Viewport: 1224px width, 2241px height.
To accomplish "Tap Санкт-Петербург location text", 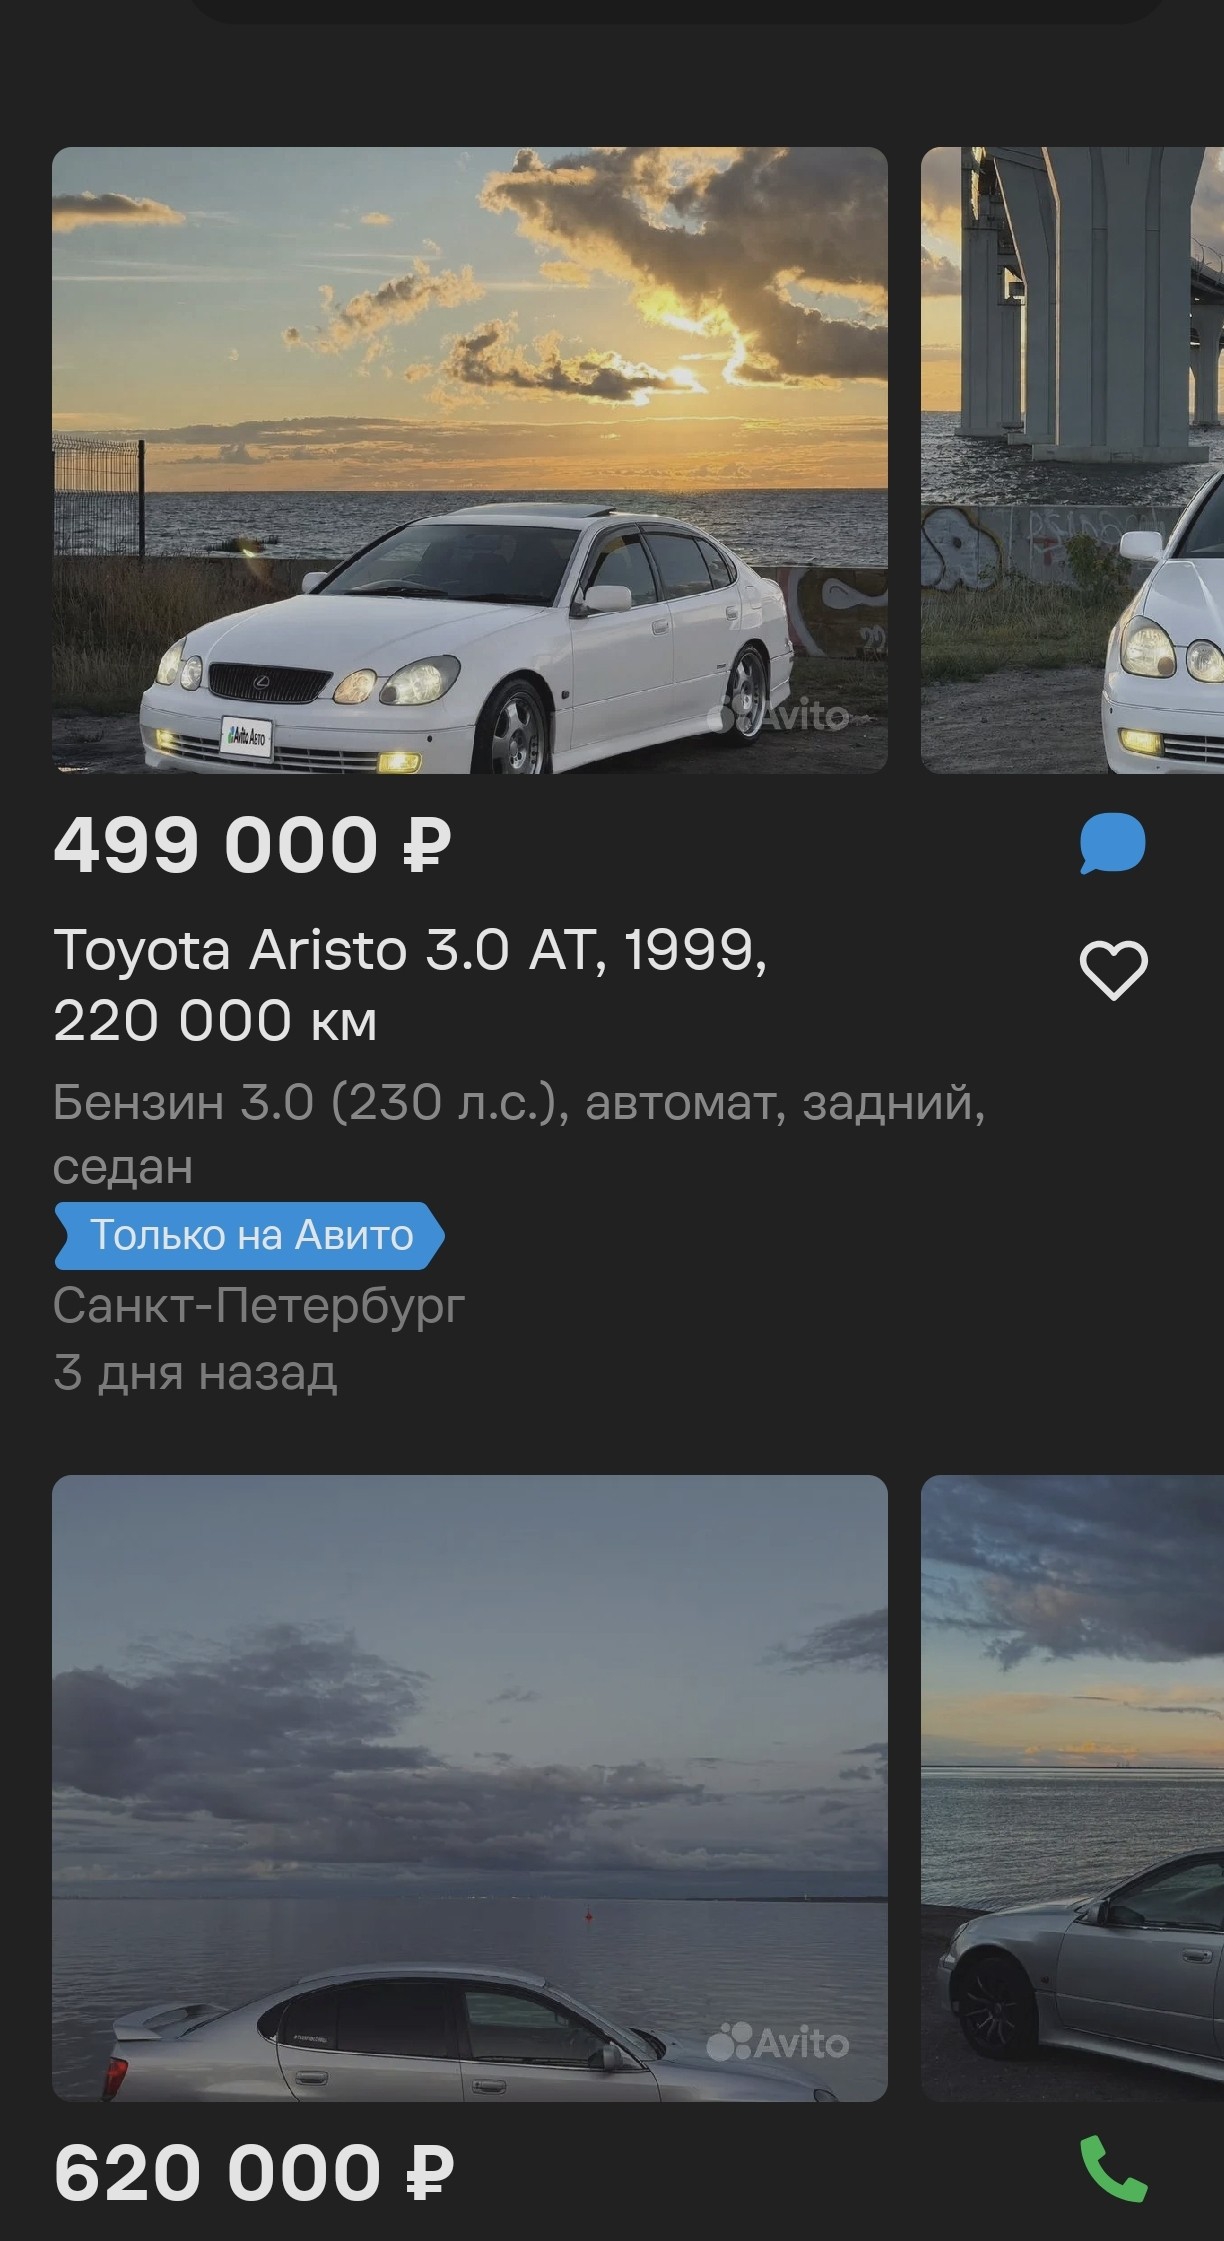I will pos(259,1305).
